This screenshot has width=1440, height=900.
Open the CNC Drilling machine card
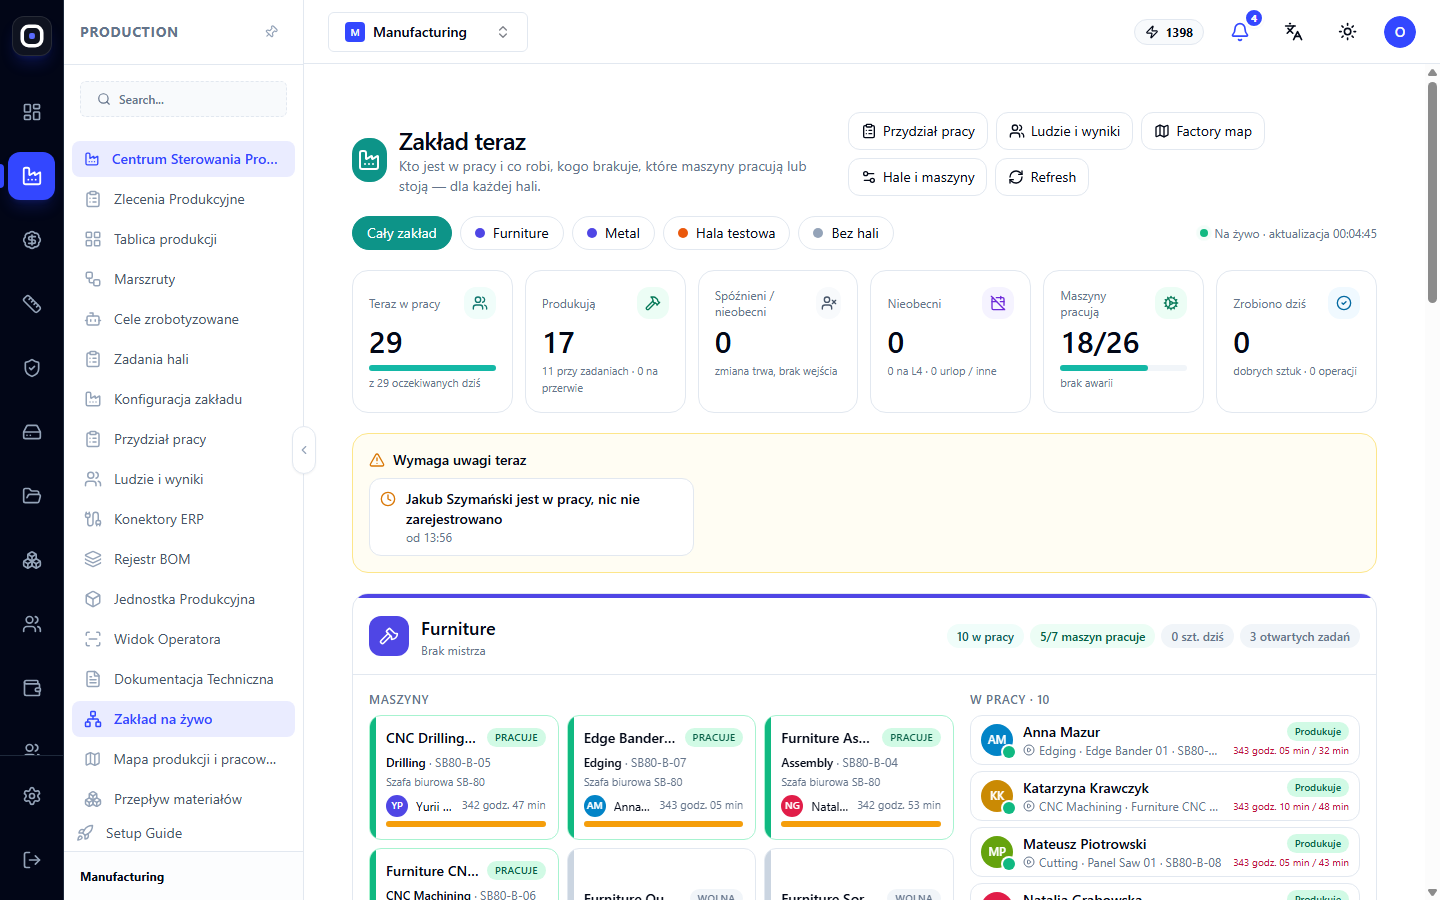[x=464, y=777]
